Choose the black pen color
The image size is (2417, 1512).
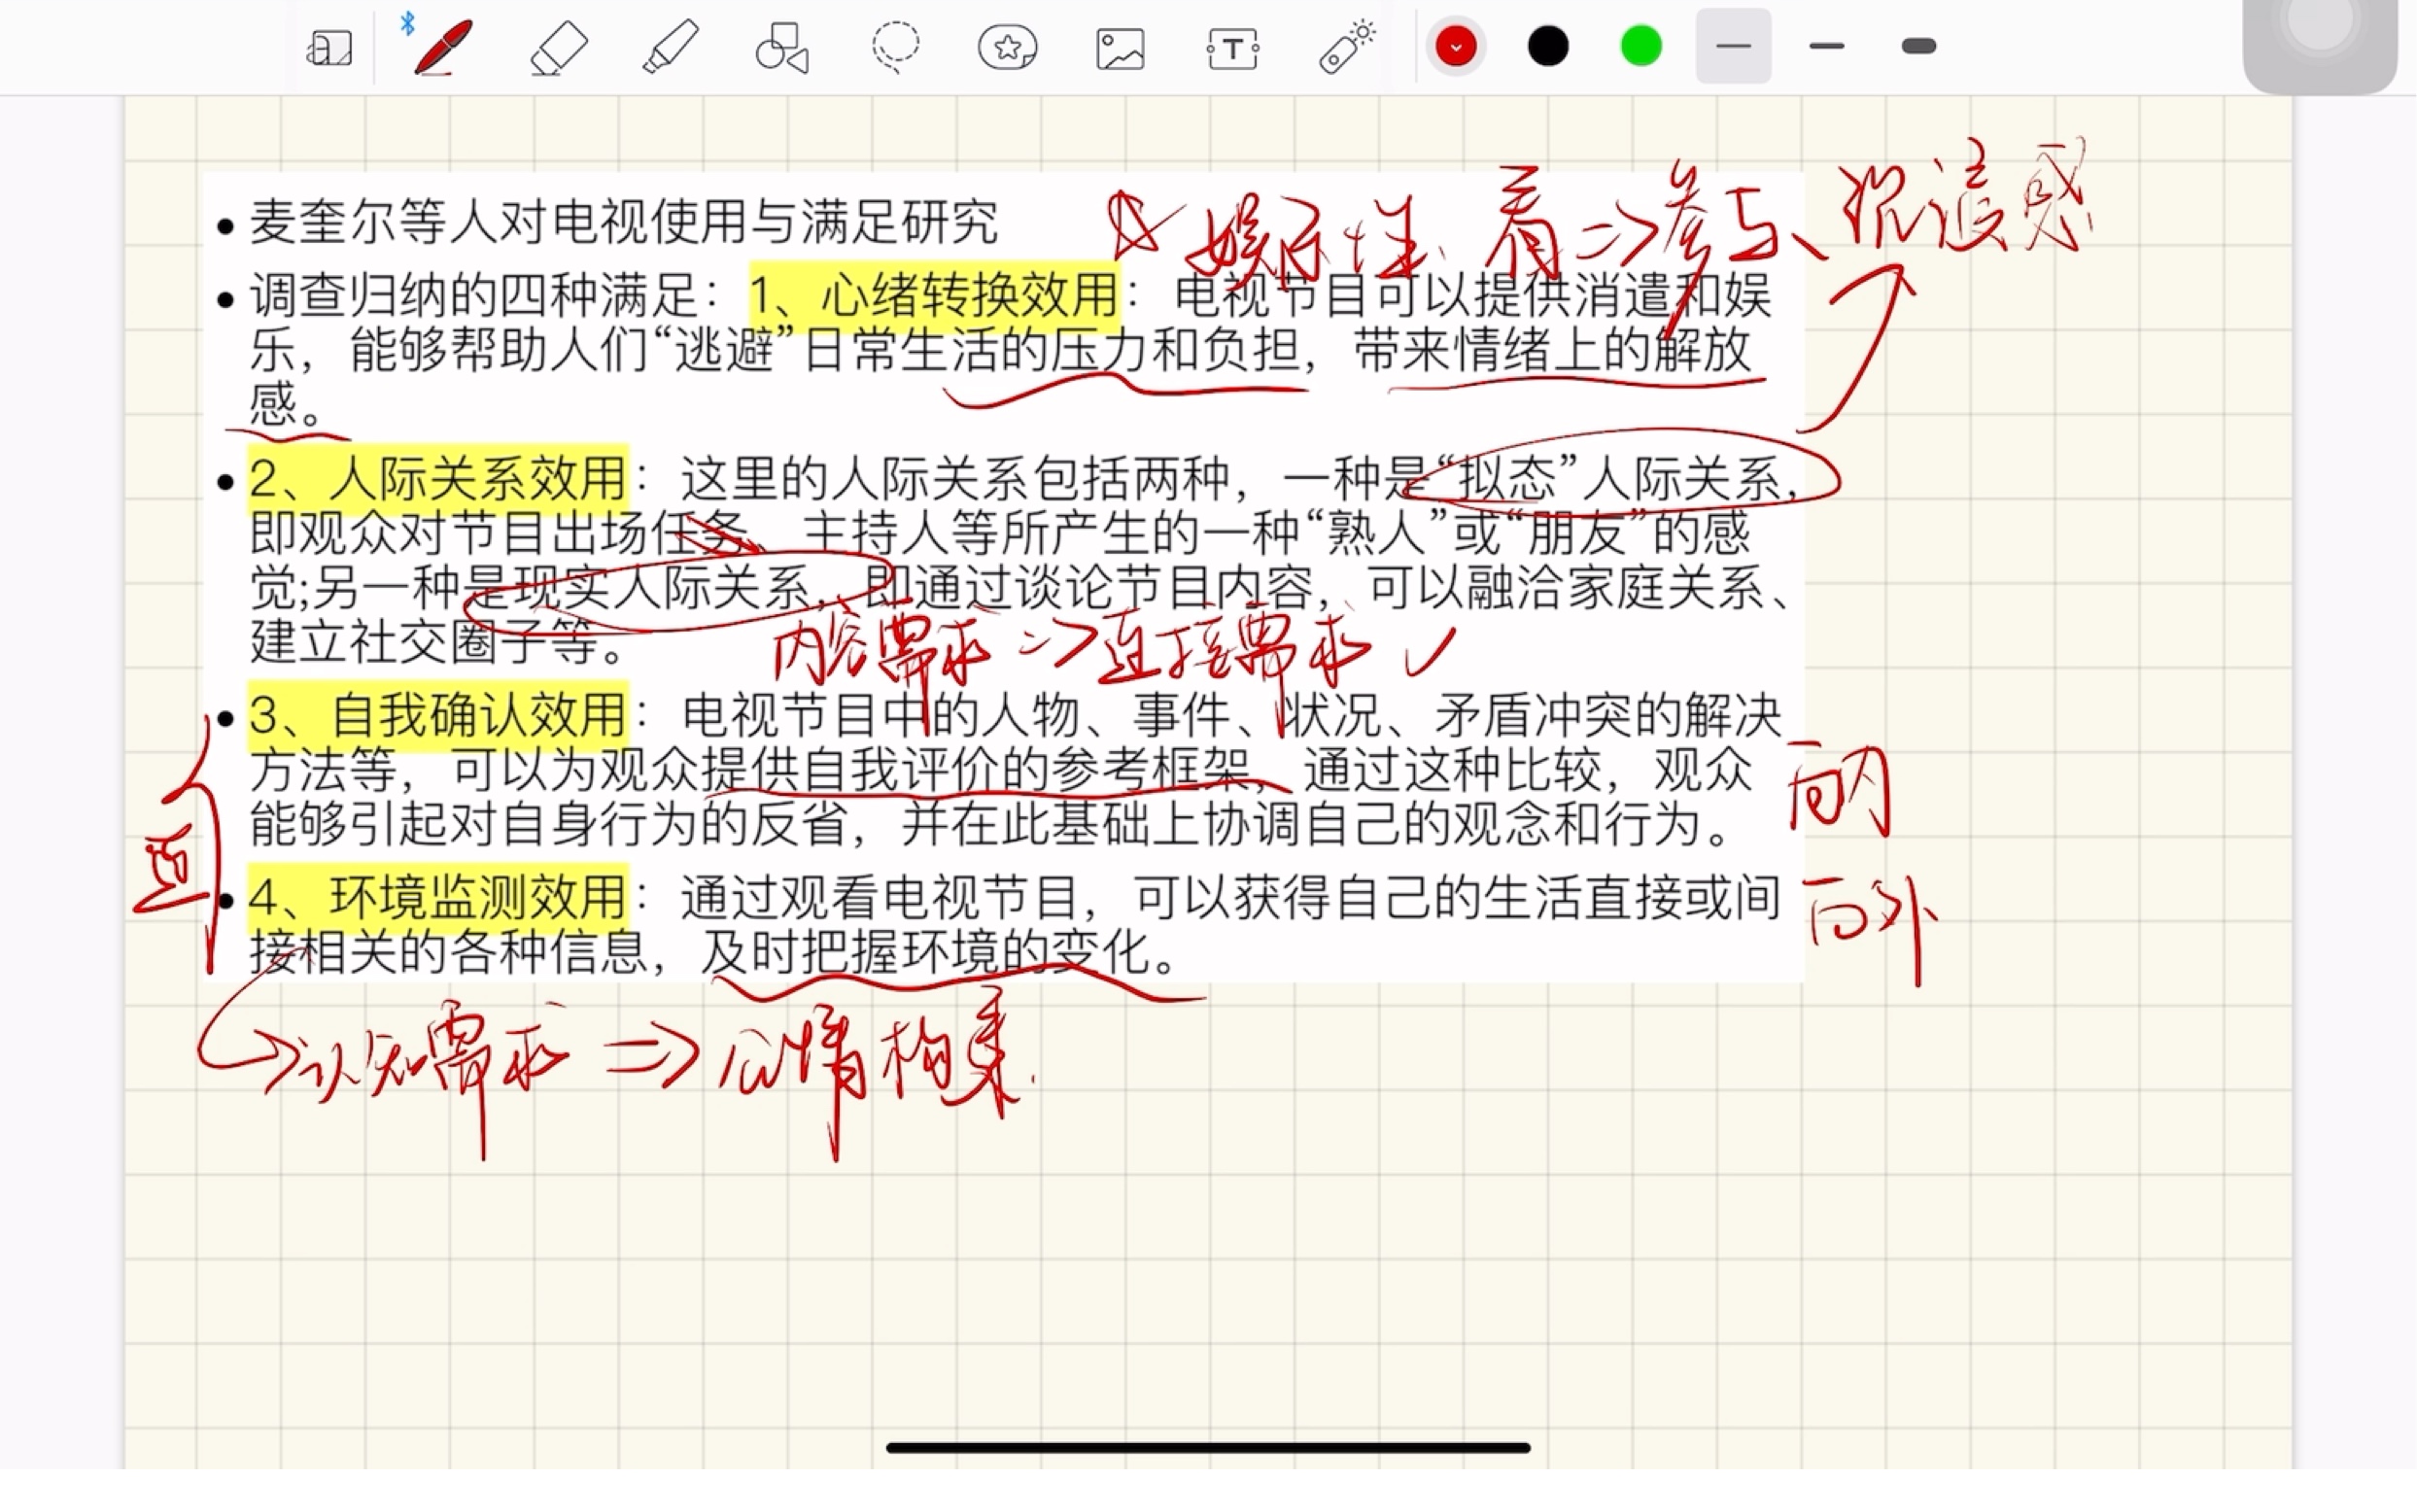pos(1548,46)
